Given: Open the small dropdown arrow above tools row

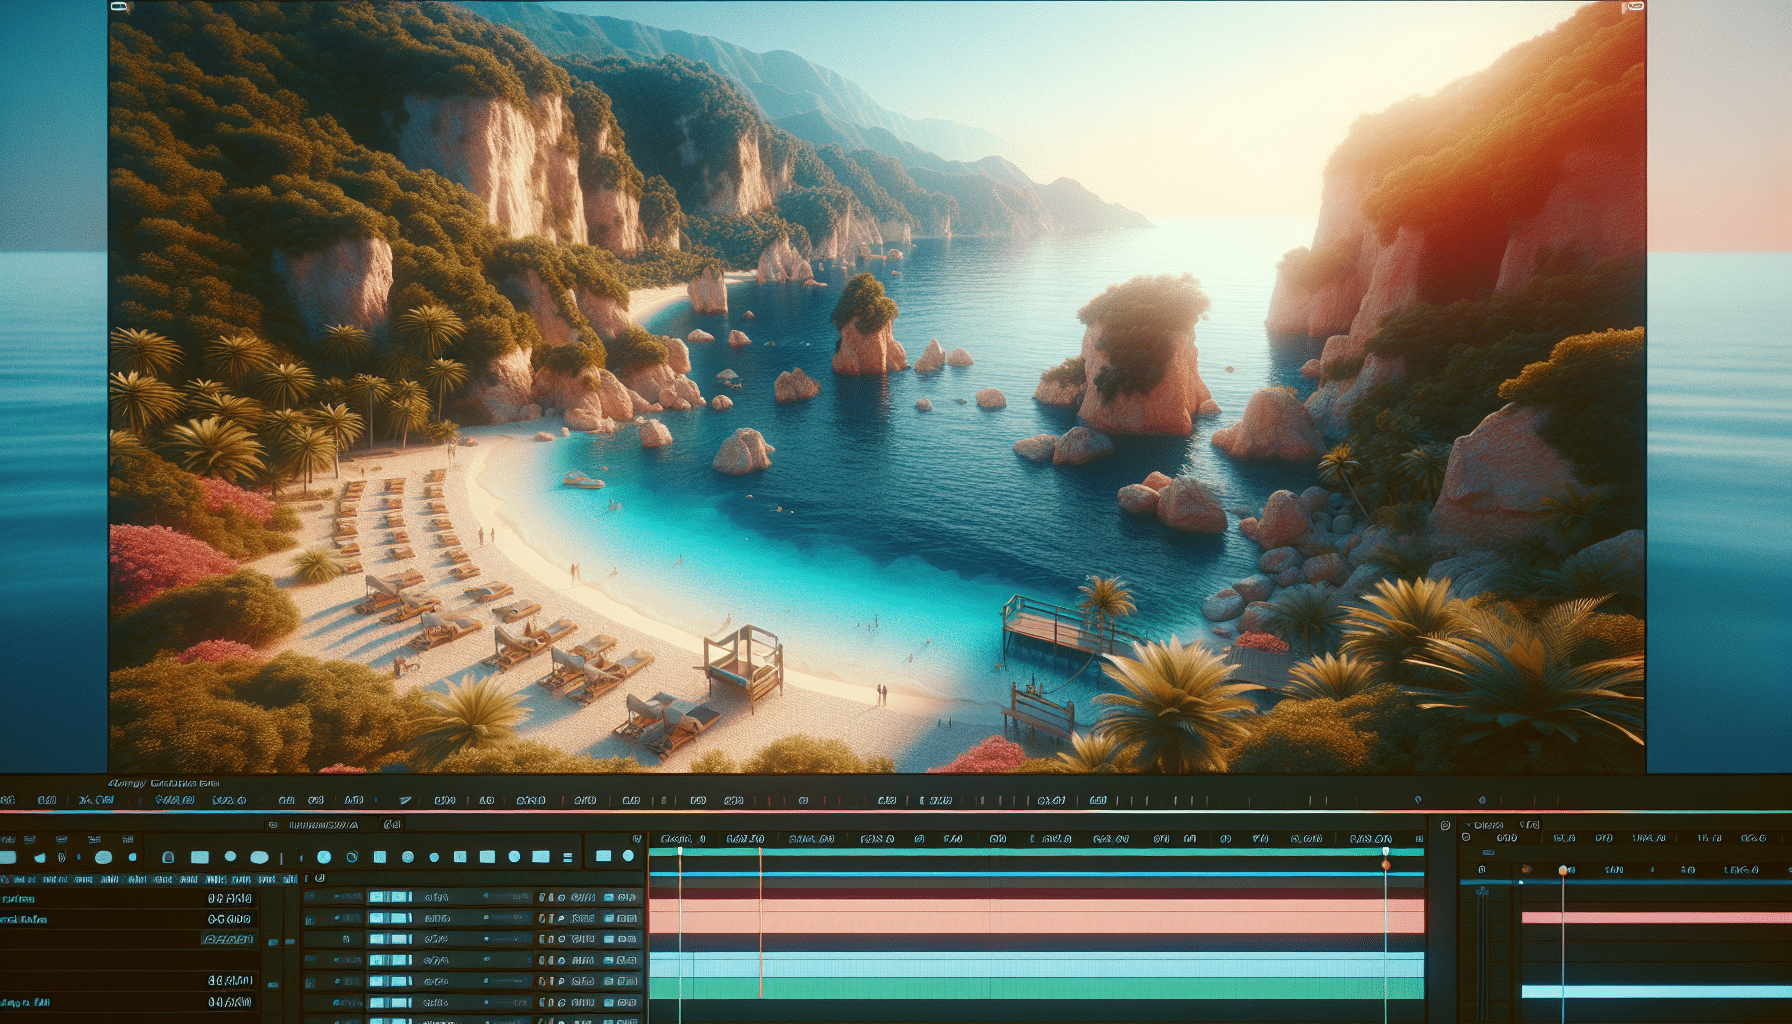Looking at the screenshot, I should tap(636, 838).
